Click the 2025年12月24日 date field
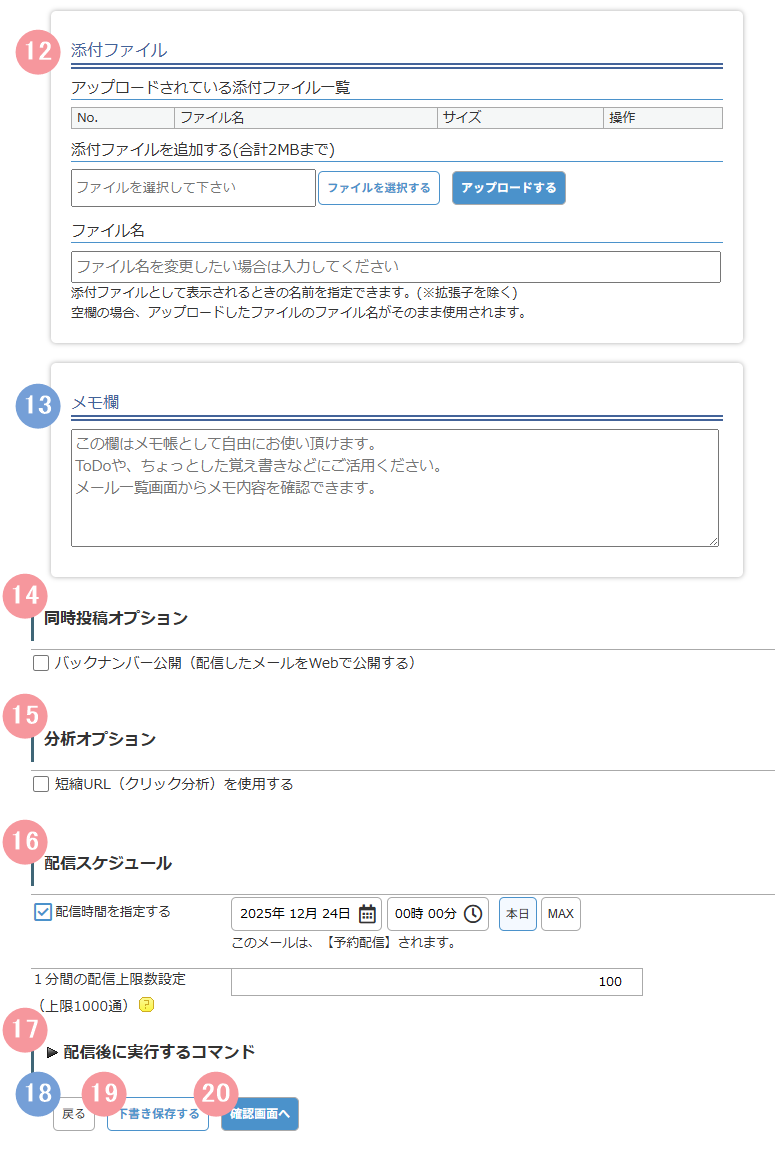 [295, 914]
